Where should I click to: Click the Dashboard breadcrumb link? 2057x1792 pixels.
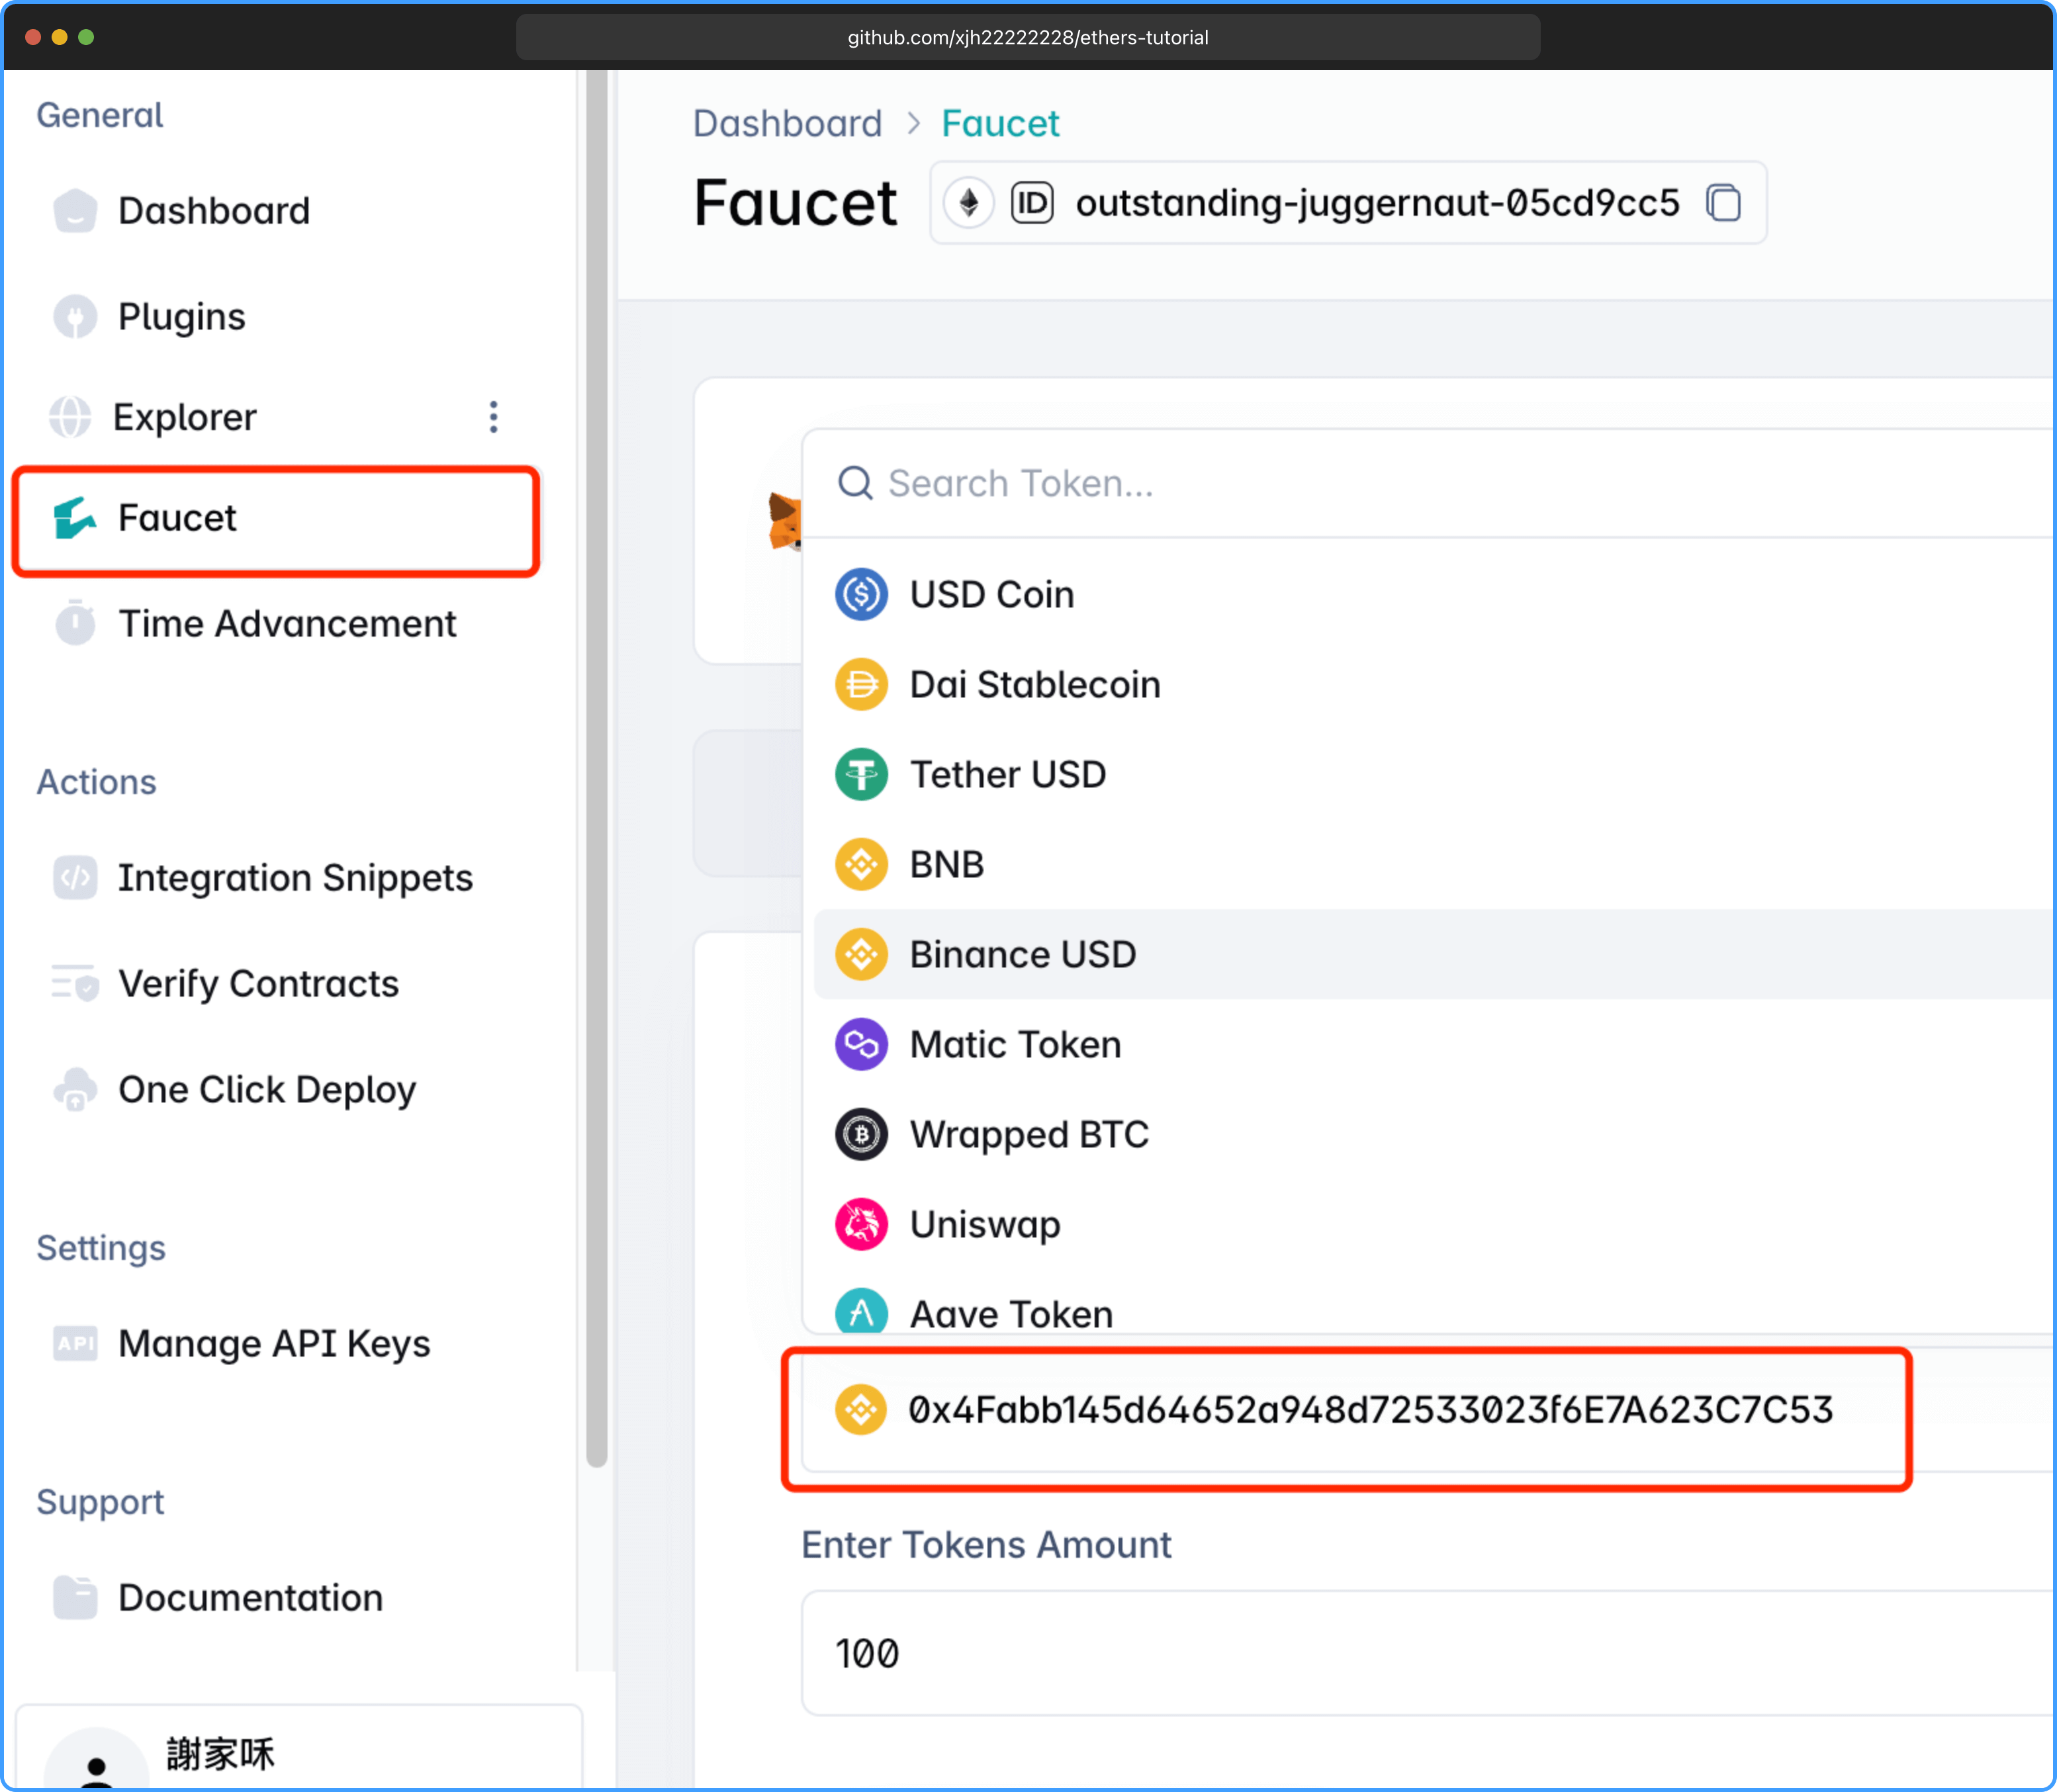(787, 123)
